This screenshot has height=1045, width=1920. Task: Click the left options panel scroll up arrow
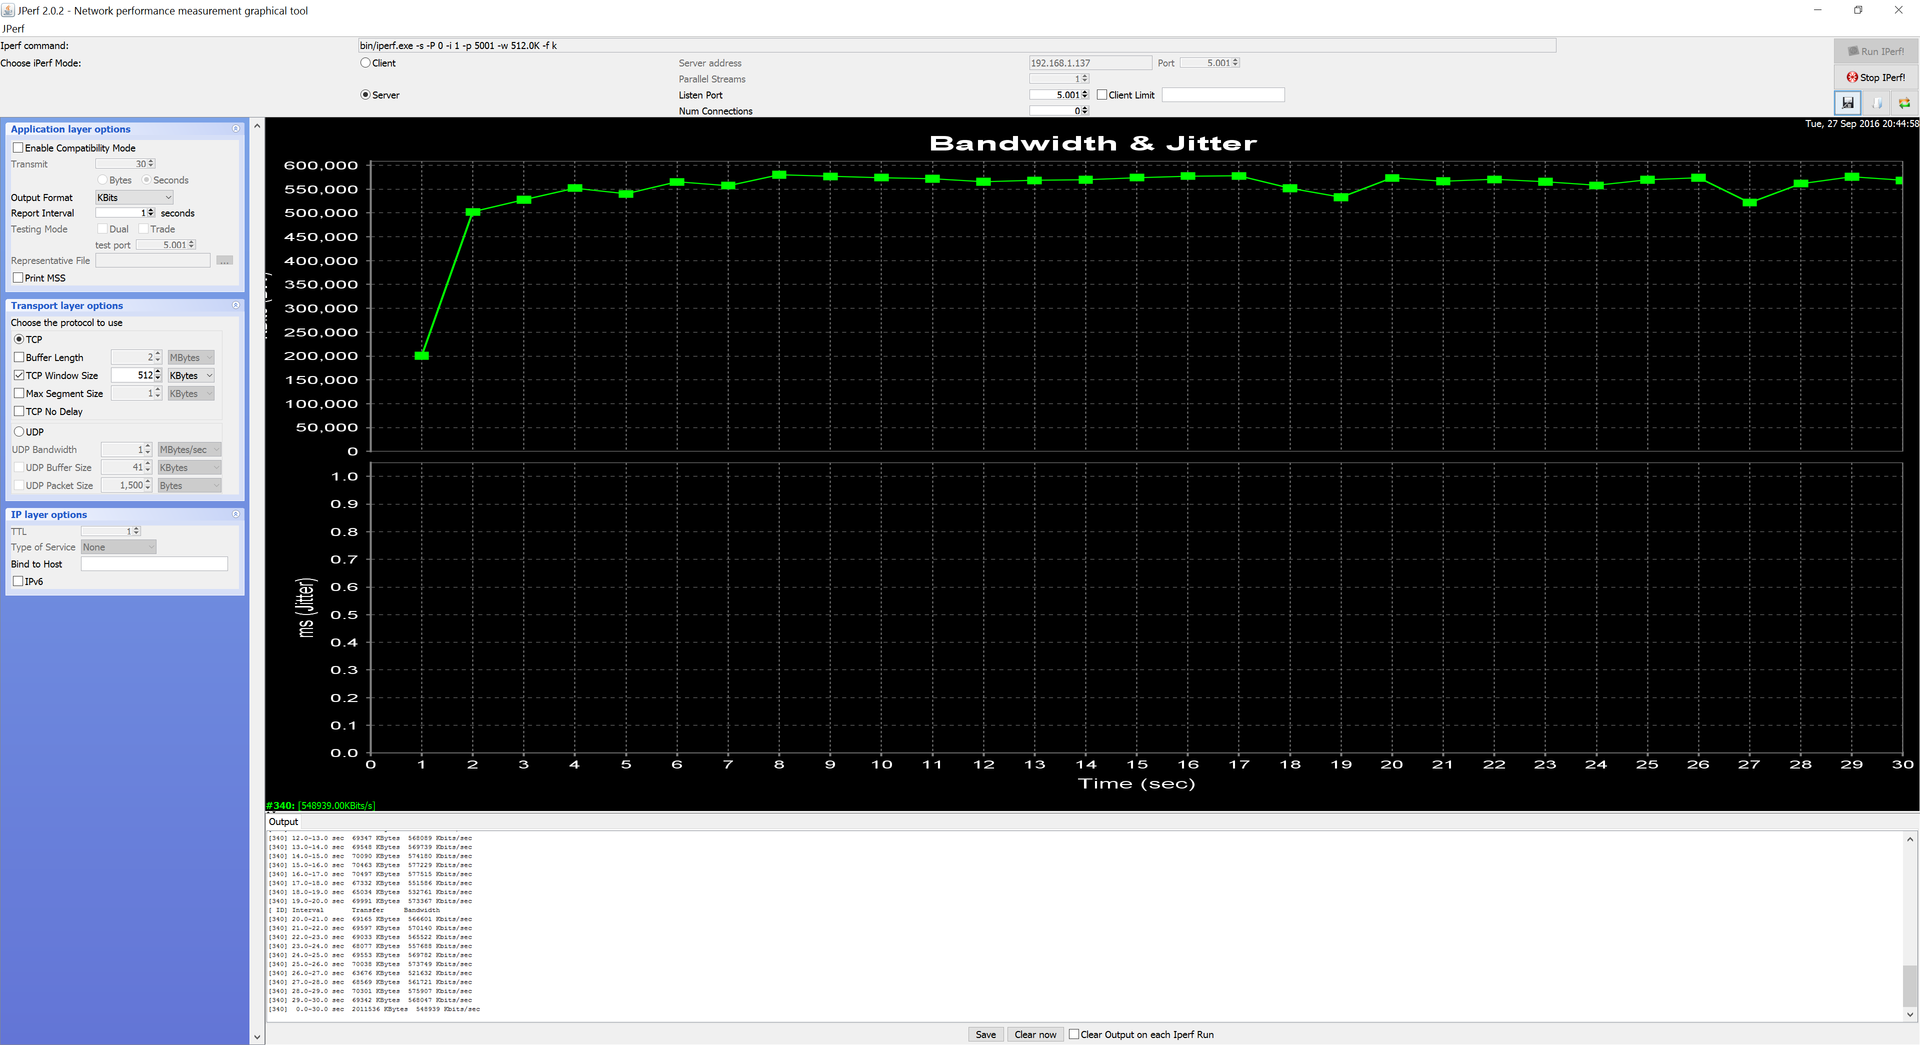point(257,125)
